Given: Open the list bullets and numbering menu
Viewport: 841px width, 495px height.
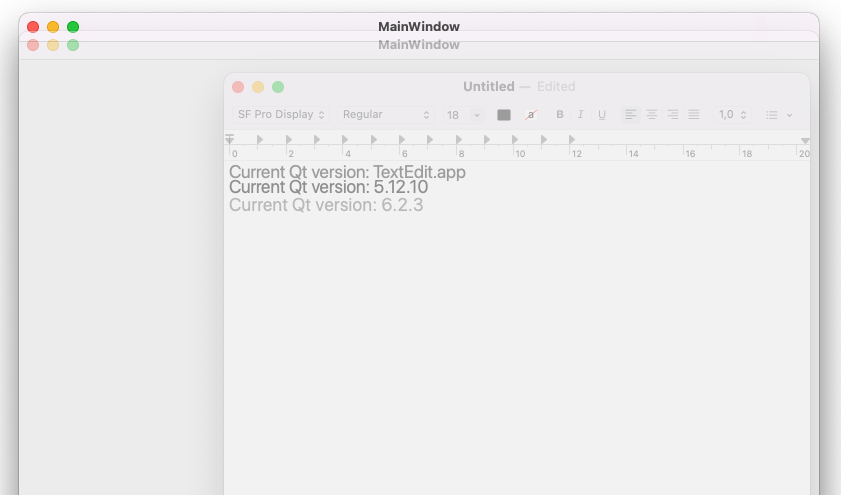Looking at the screenshot, I should point(778,115).
